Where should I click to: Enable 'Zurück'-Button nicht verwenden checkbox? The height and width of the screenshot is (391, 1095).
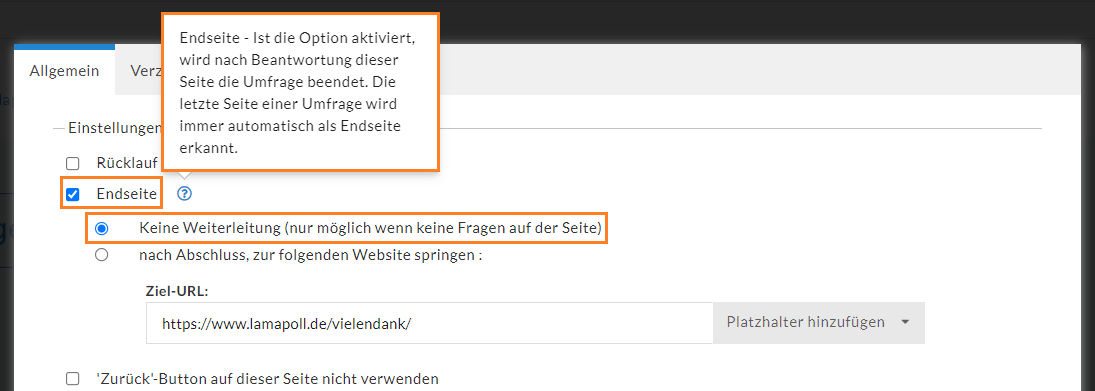coord(73,379)
